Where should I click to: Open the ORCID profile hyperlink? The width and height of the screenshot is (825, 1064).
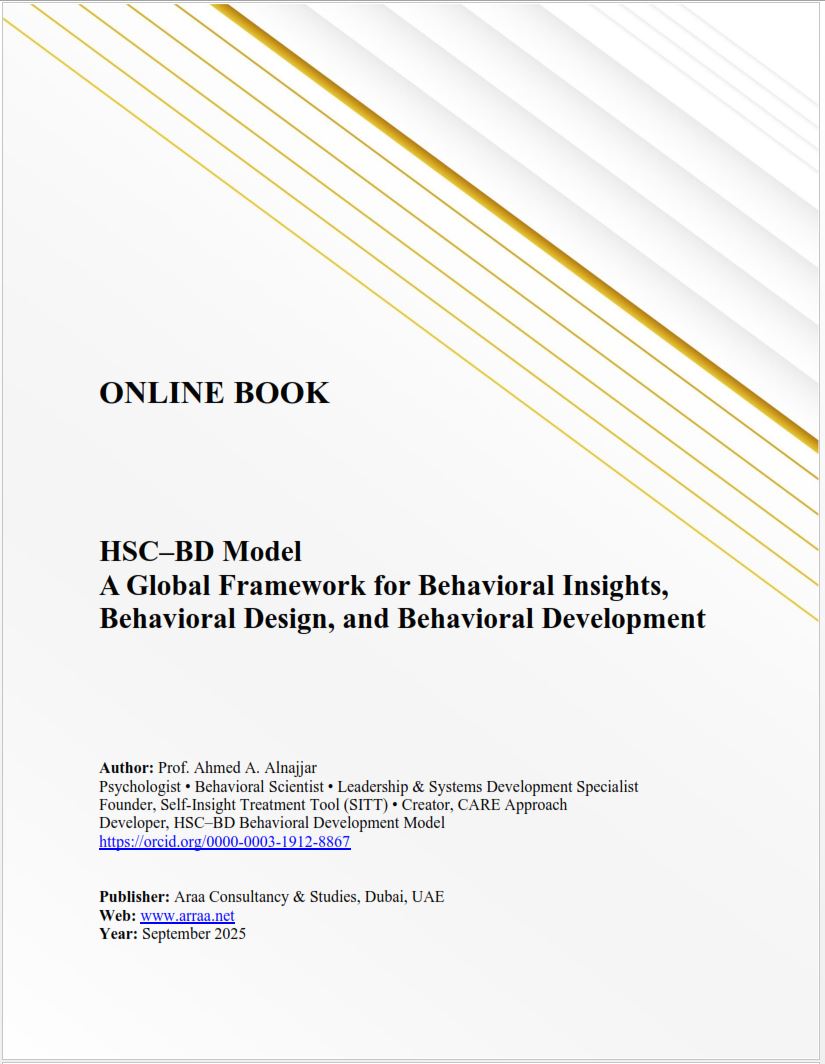(224, 843)
